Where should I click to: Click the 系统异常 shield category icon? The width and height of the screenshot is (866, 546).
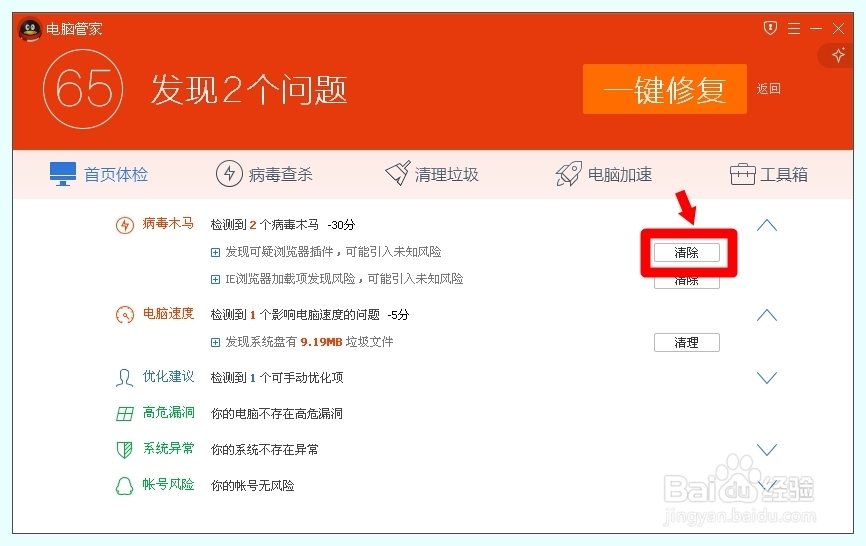pyautogui.click(x=124, y=450)
